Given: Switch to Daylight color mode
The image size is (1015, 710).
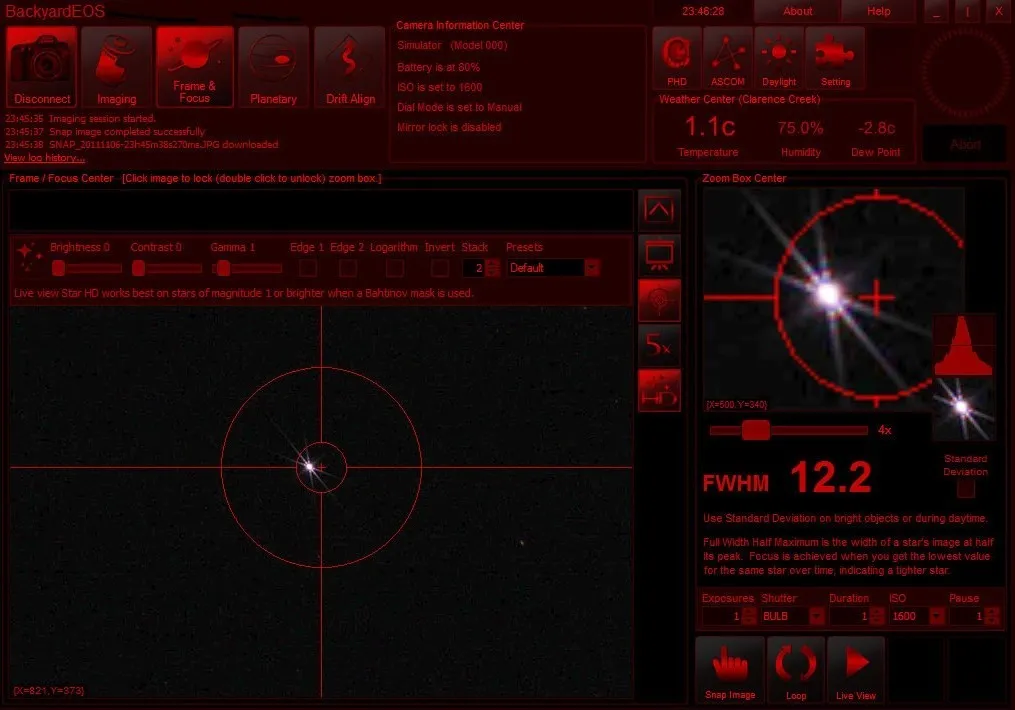Looking at the screenshot, I should point(779,58).
